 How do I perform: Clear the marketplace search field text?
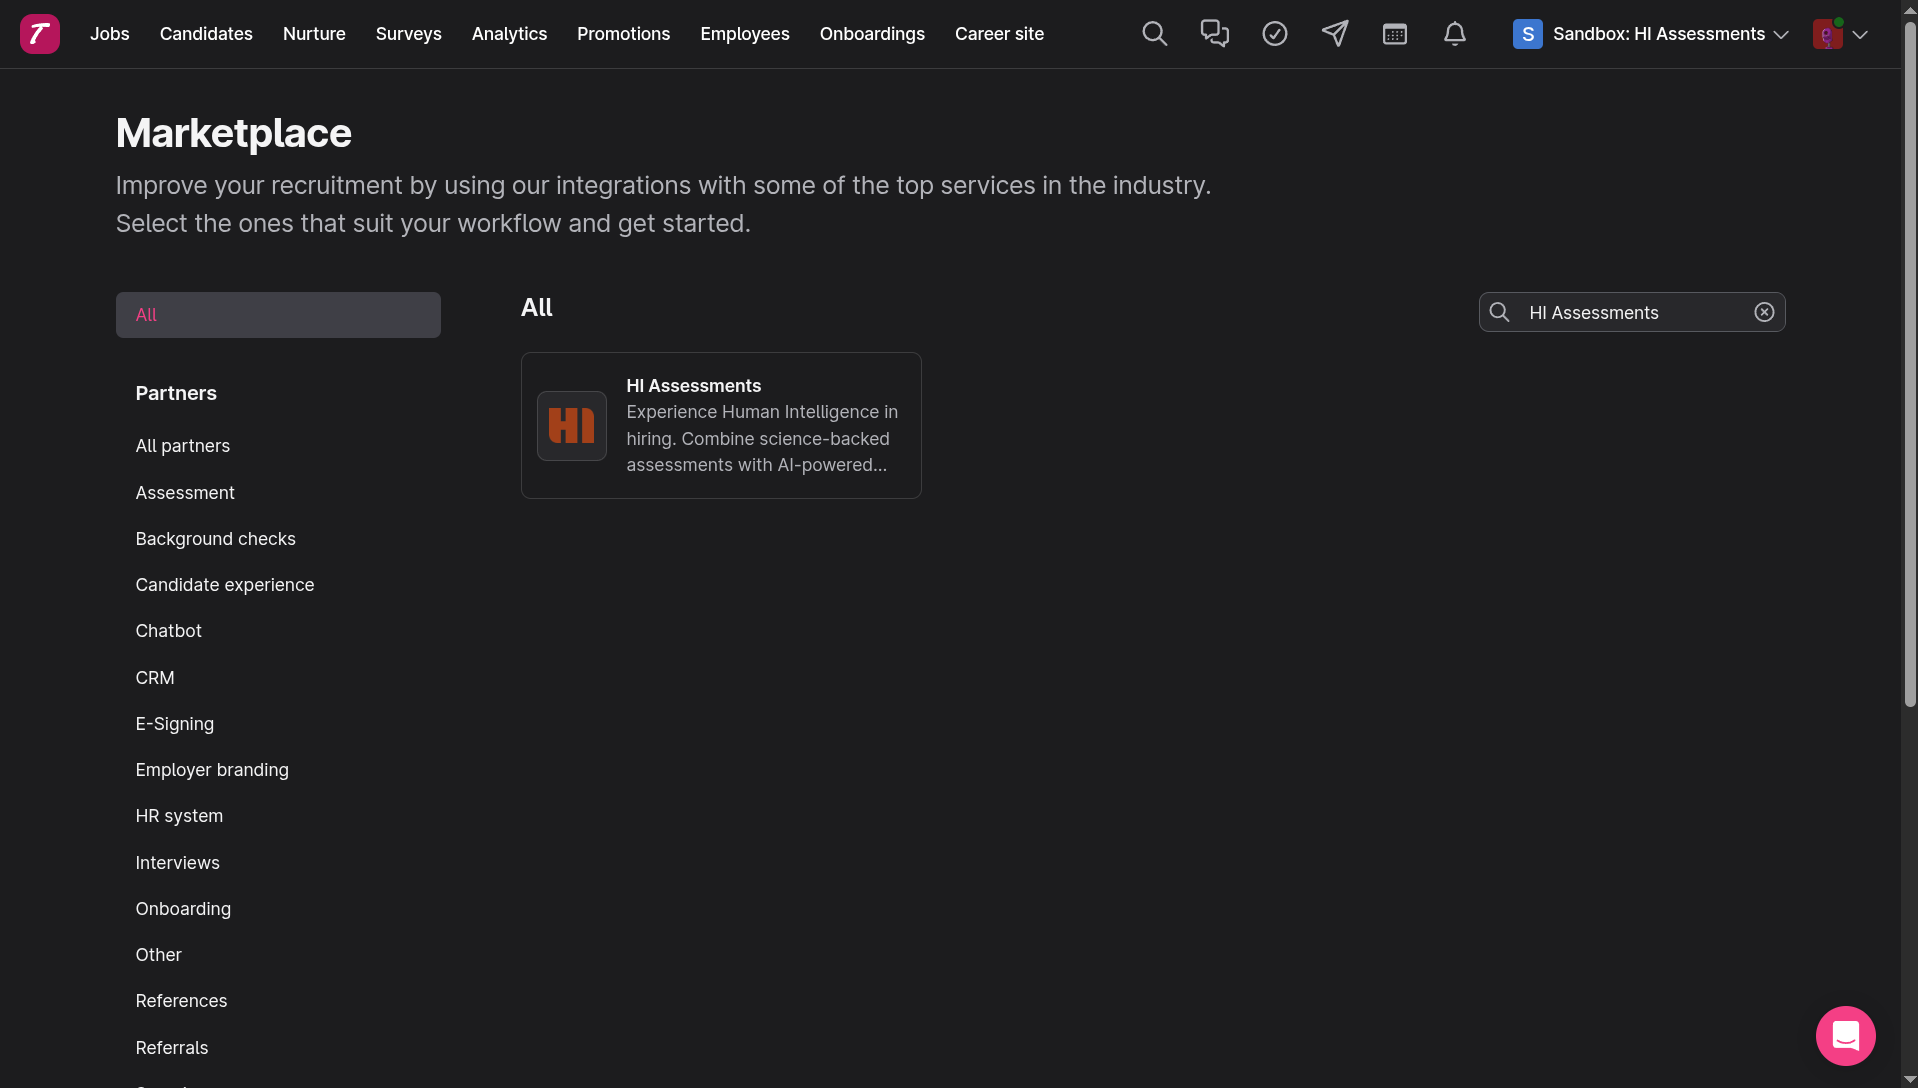click(1764, 312)
